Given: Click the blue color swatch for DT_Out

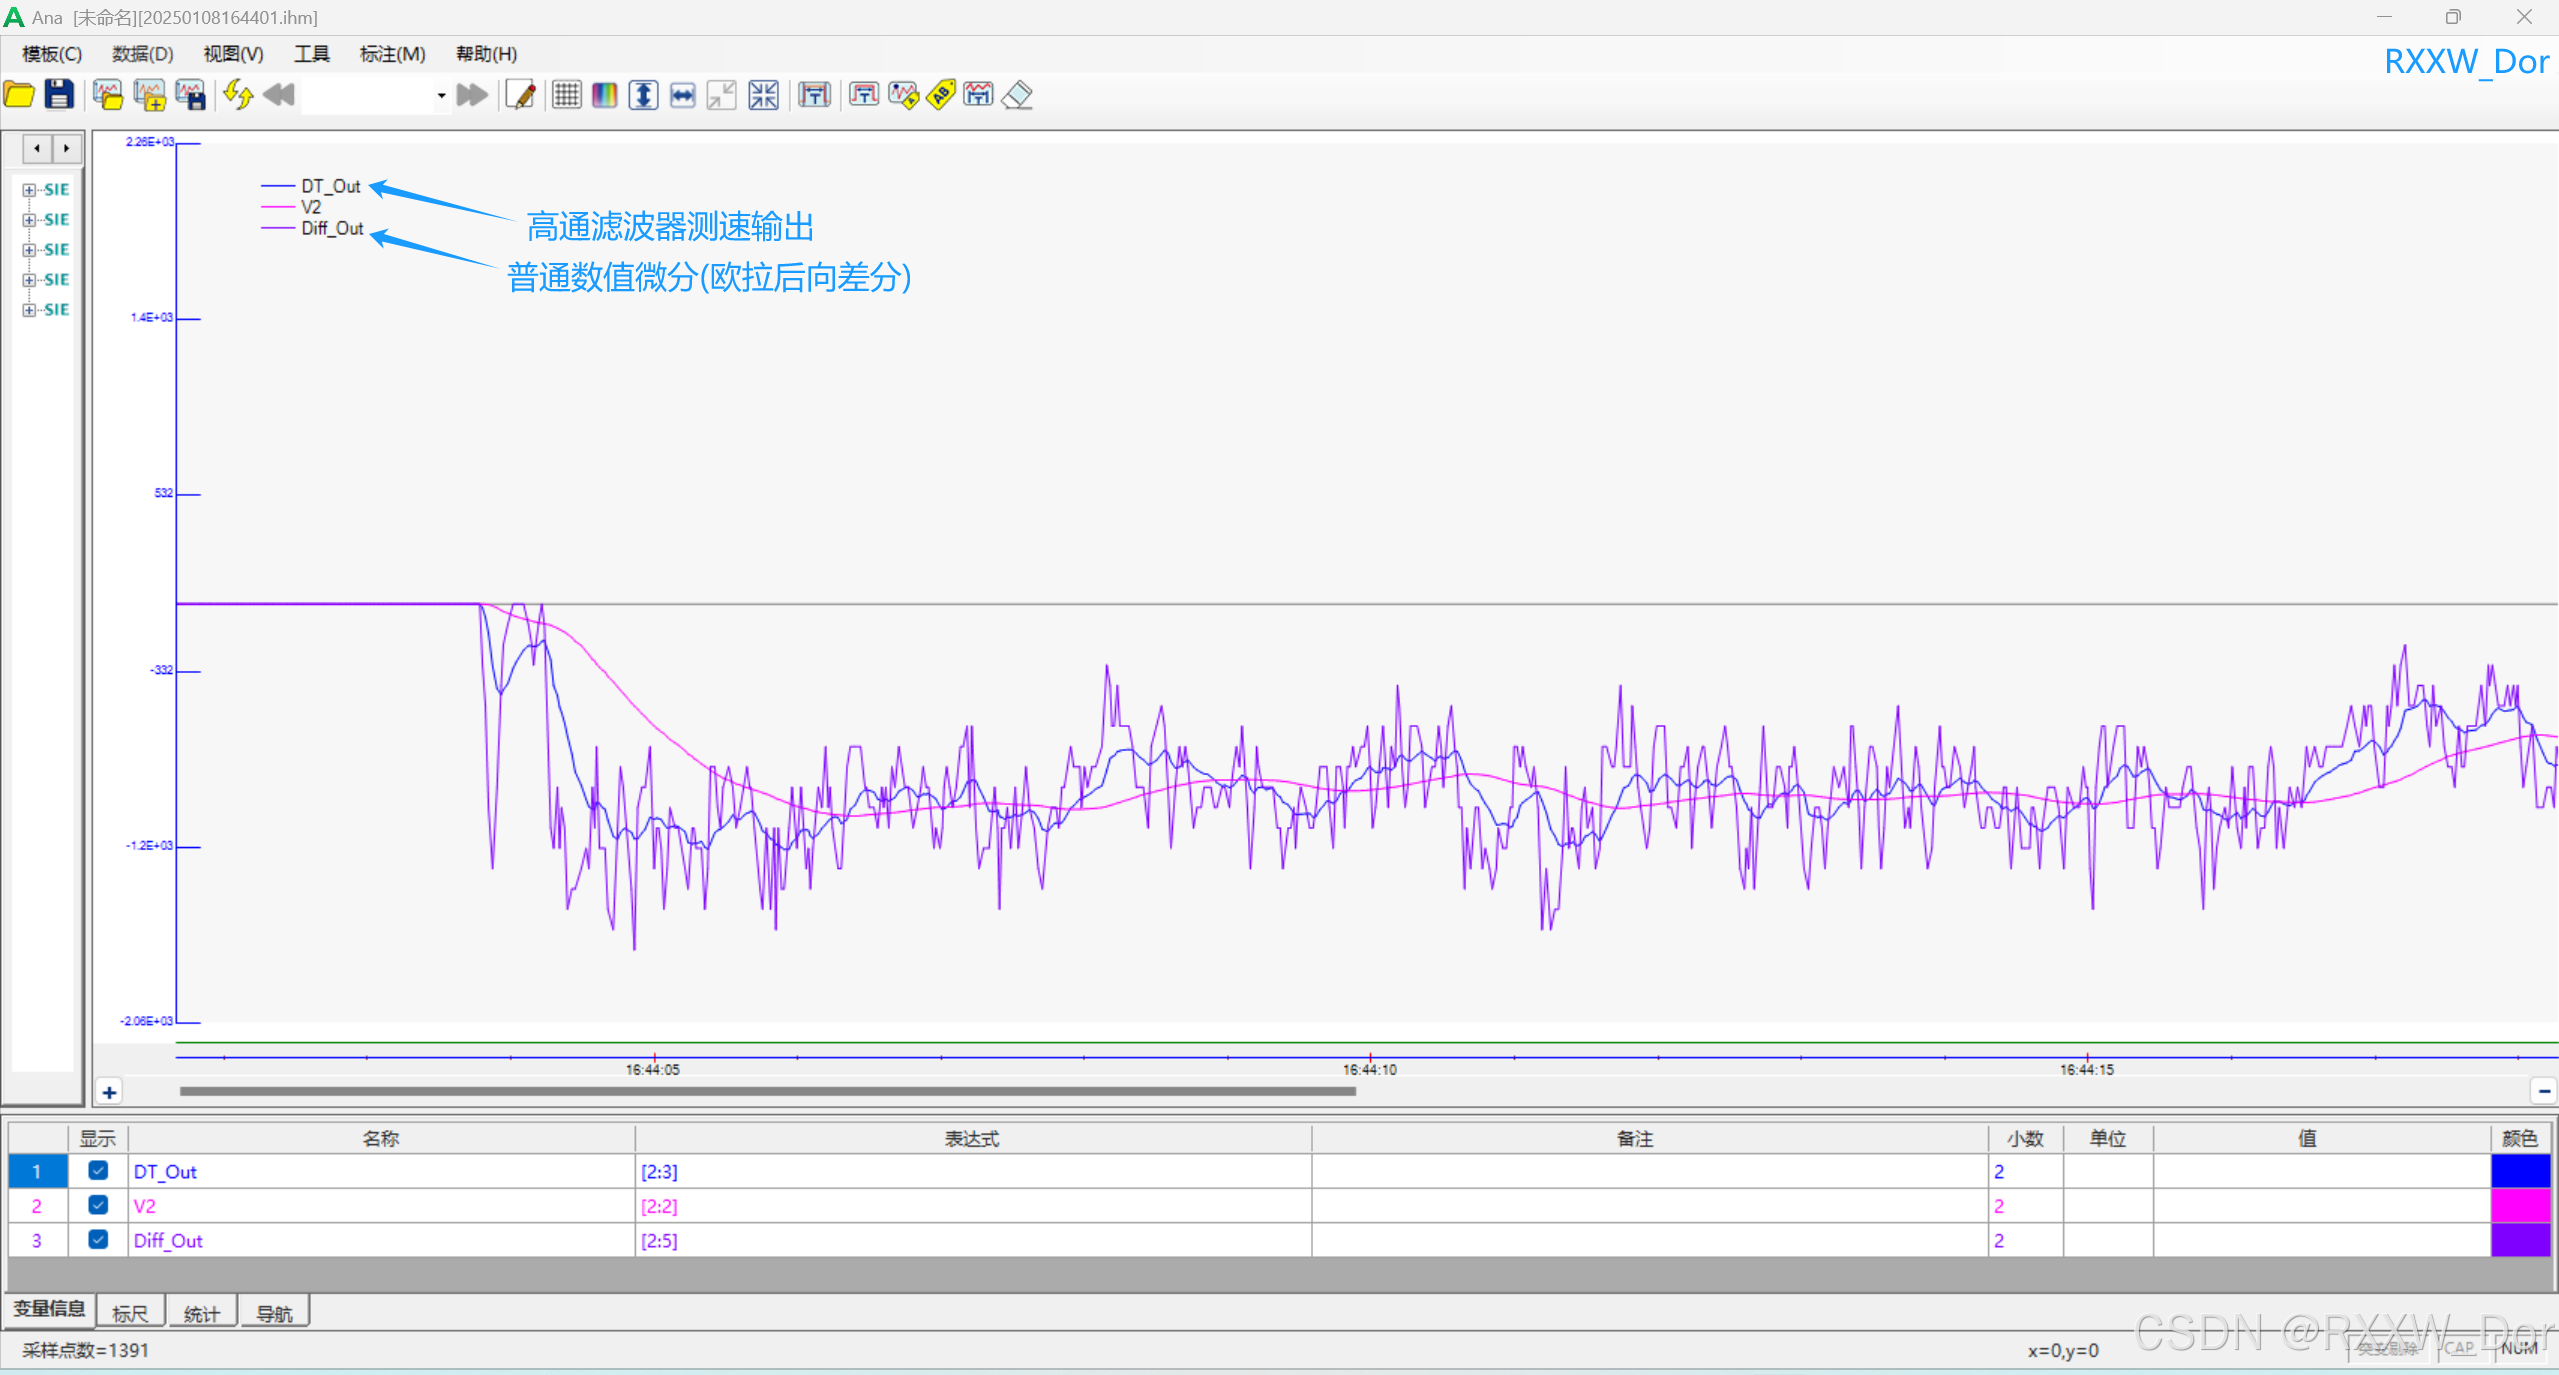Looking at the screenshot, I should click(x=2520, y=1171).
